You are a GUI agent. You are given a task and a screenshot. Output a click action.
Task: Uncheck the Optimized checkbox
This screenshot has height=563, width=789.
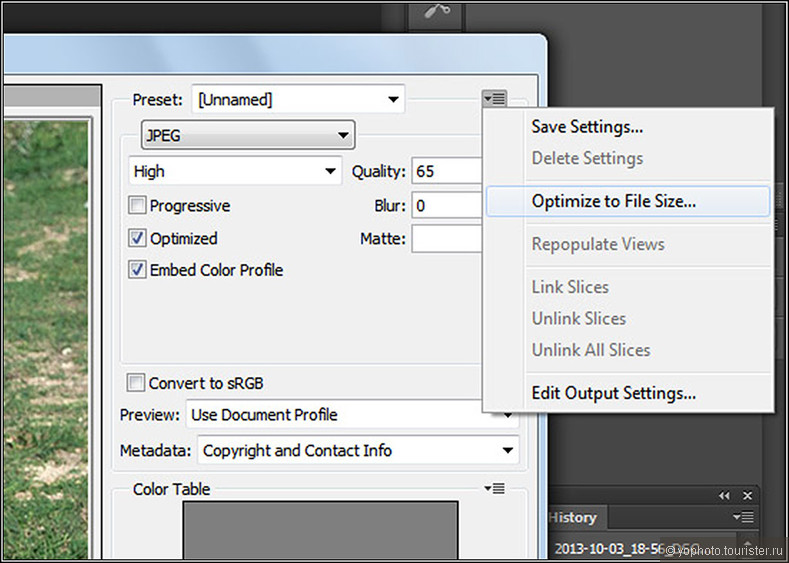coord(137,238)
